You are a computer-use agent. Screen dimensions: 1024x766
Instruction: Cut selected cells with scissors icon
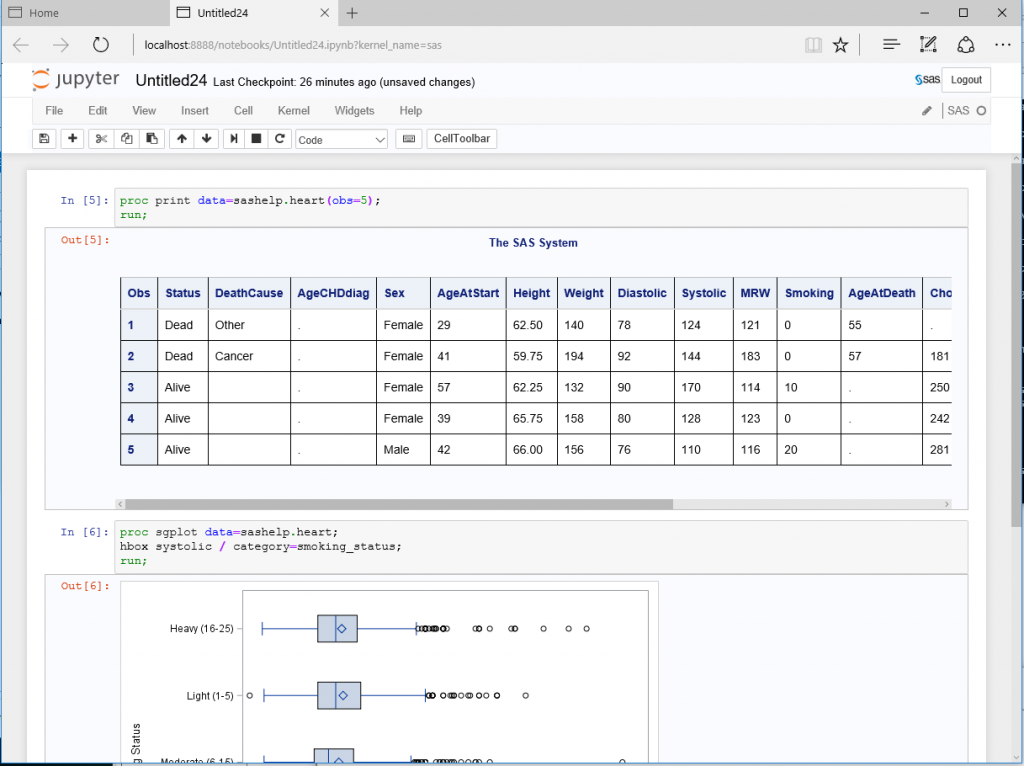pos(101,139)
